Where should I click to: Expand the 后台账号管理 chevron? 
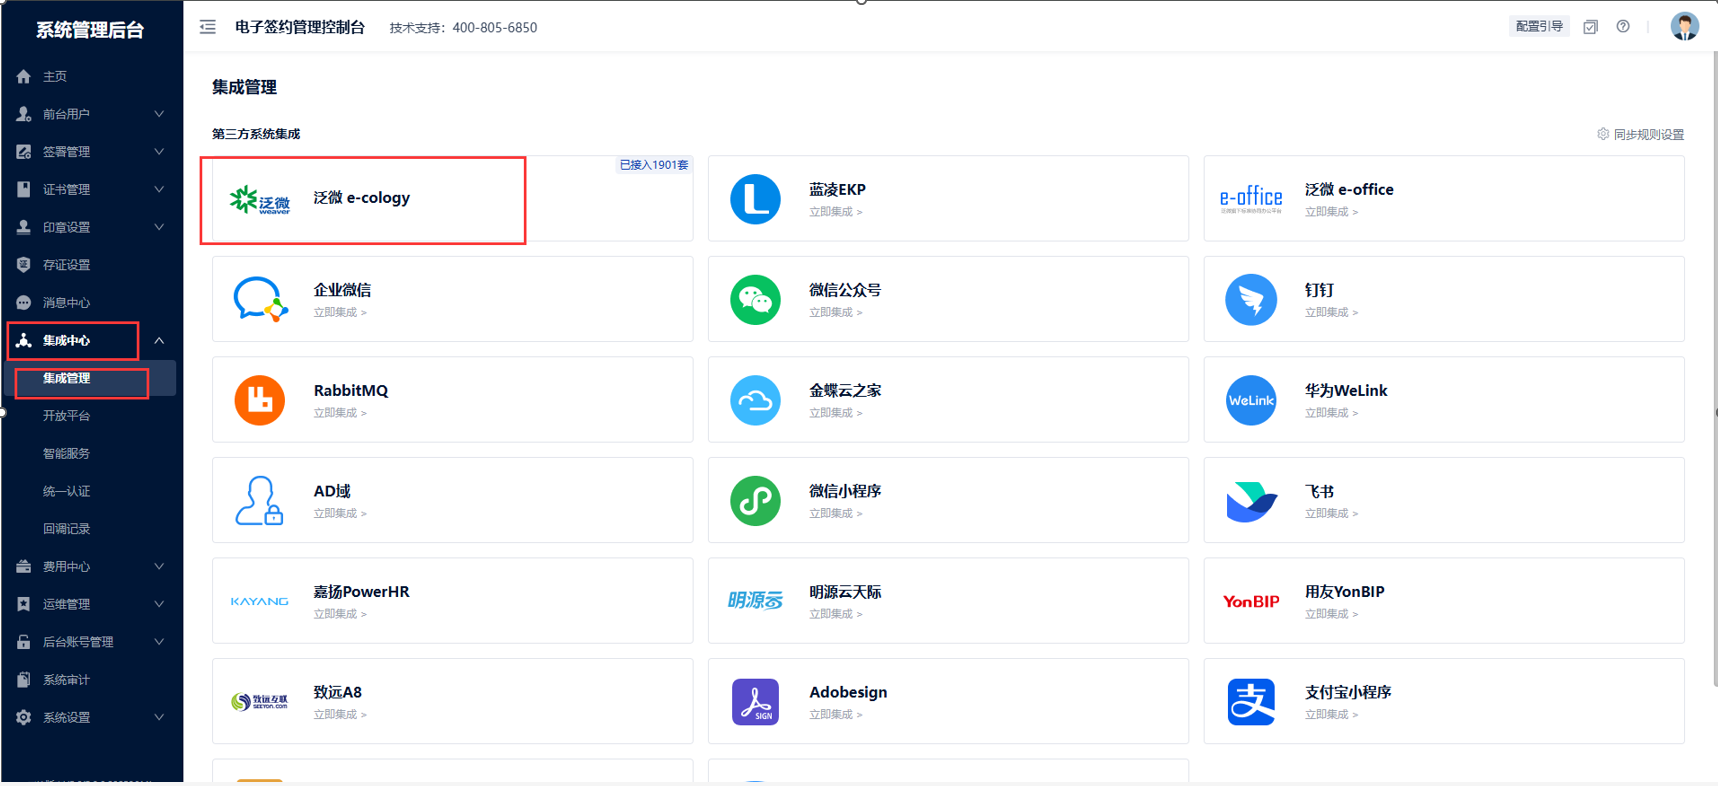(159, 642)
